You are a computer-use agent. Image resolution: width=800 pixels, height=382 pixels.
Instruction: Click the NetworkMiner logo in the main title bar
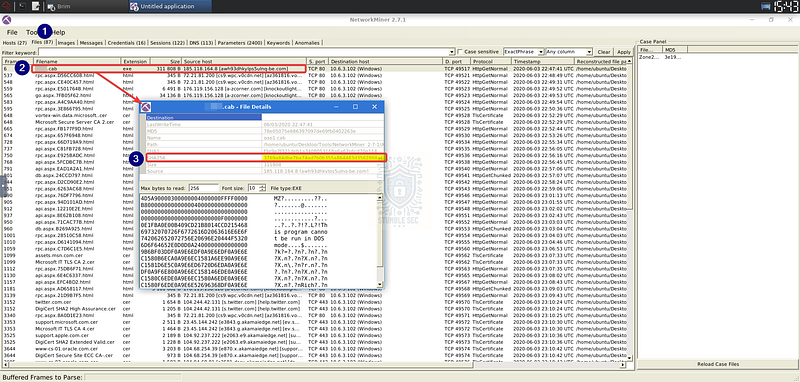point(6,20)
